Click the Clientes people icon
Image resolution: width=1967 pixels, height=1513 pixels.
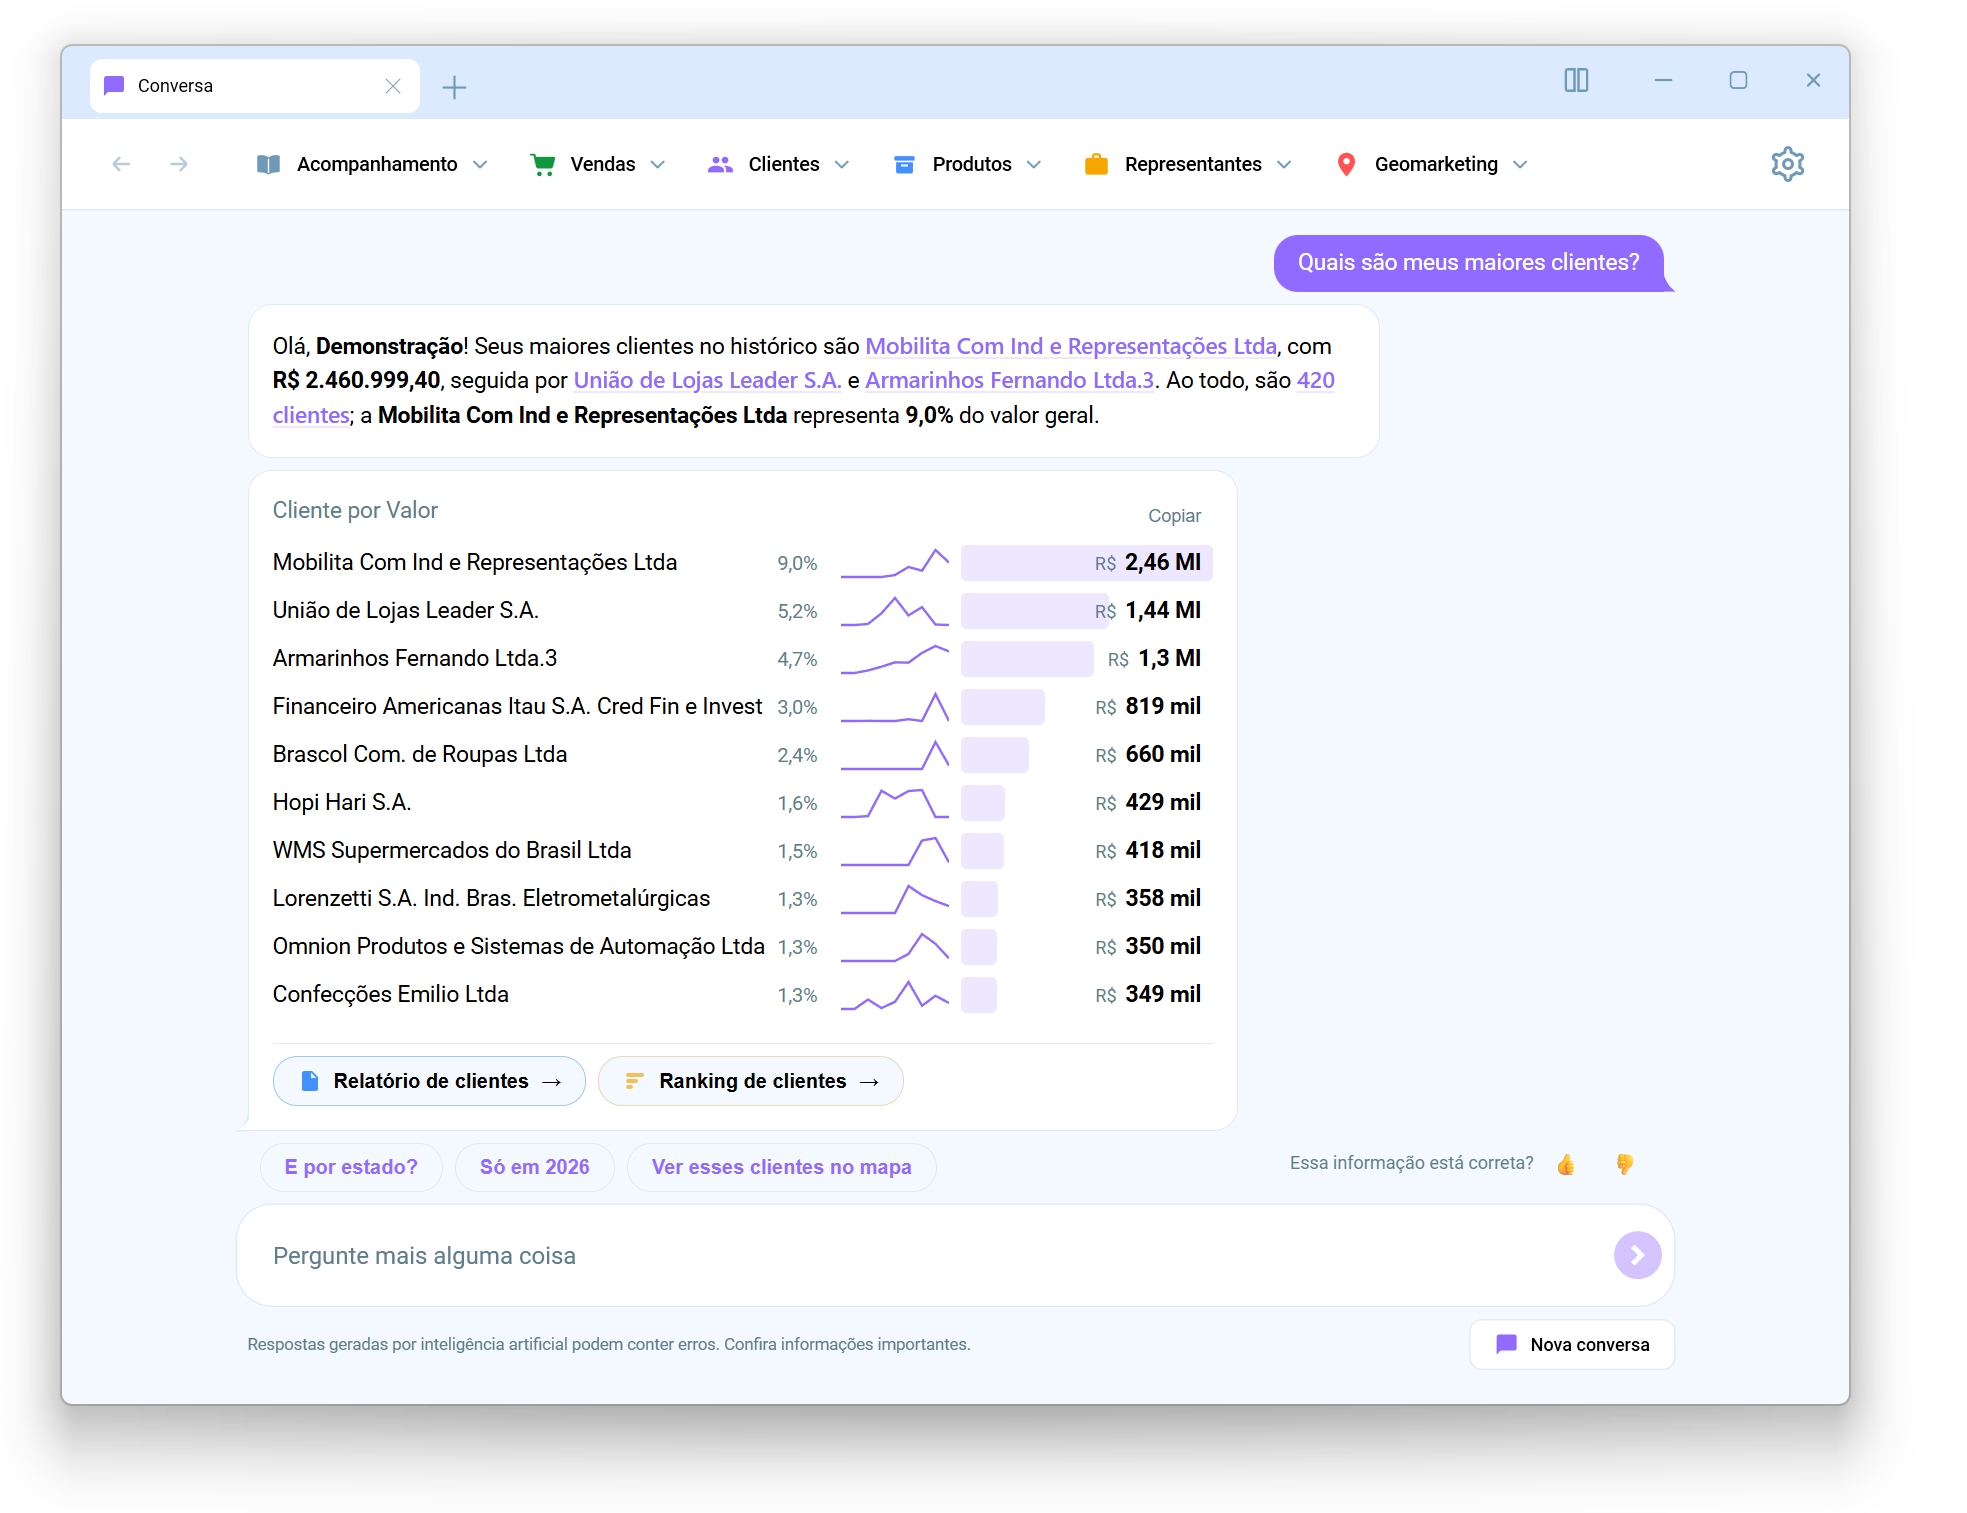click(720, 164)
